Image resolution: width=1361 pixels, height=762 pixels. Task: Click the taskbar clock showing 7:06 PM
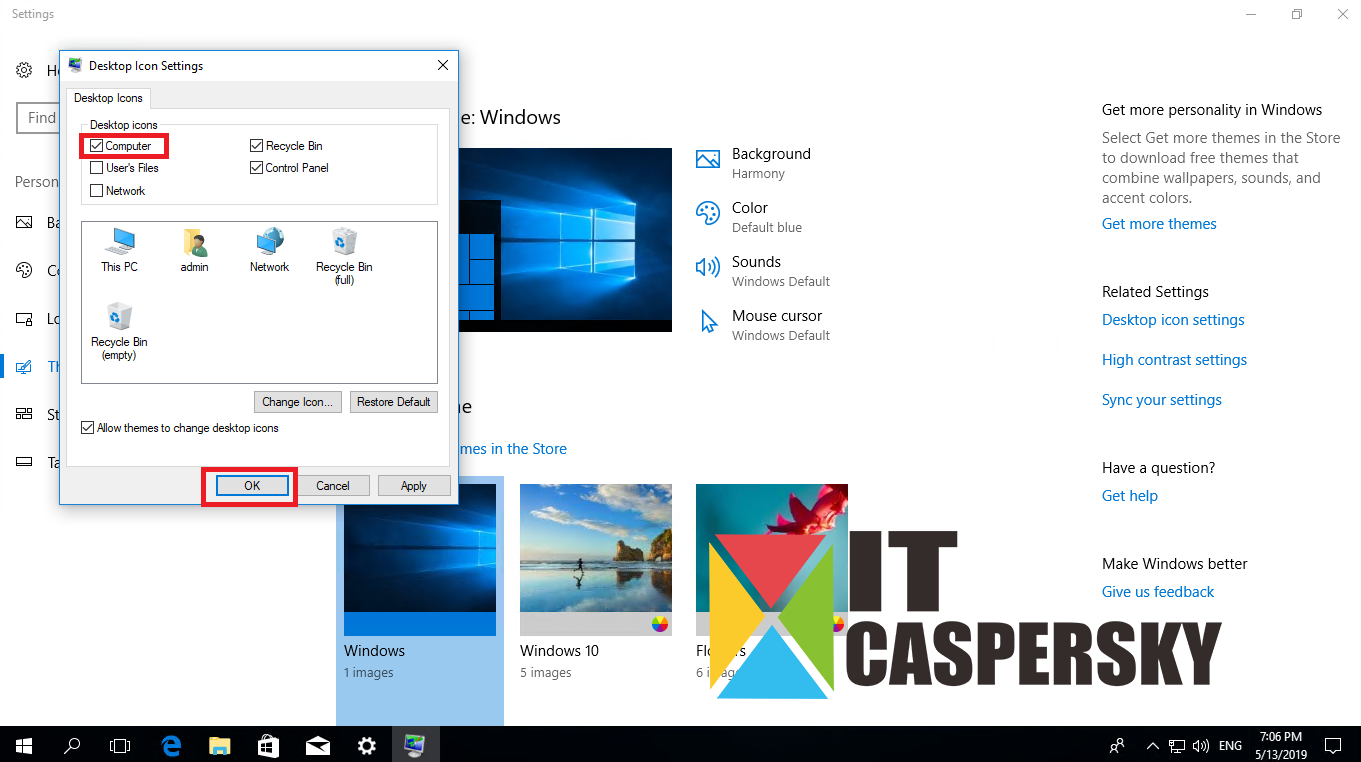(1281, 745)
